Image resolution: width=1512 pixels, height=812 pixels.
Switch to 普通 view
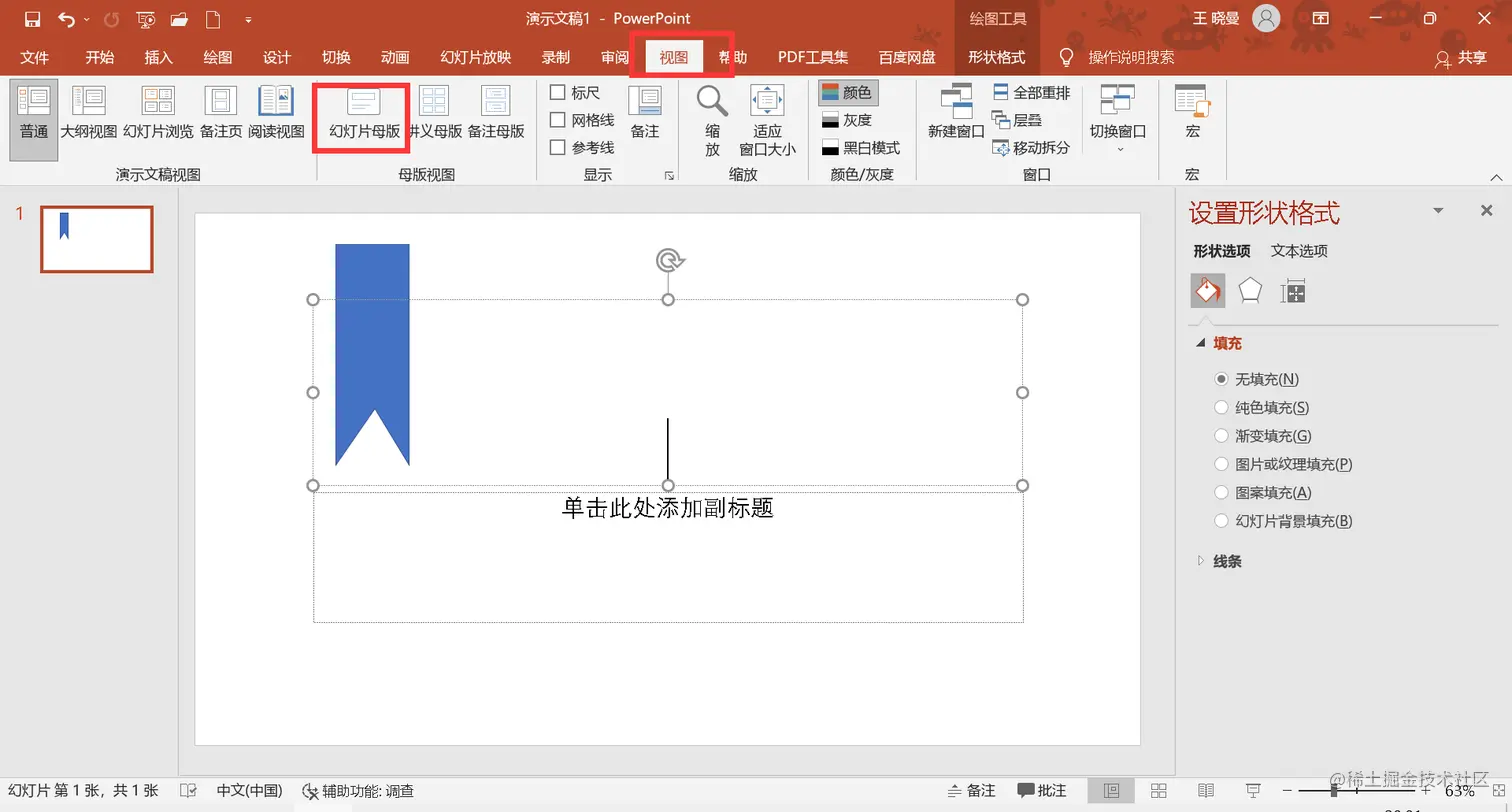click(34, 118)
